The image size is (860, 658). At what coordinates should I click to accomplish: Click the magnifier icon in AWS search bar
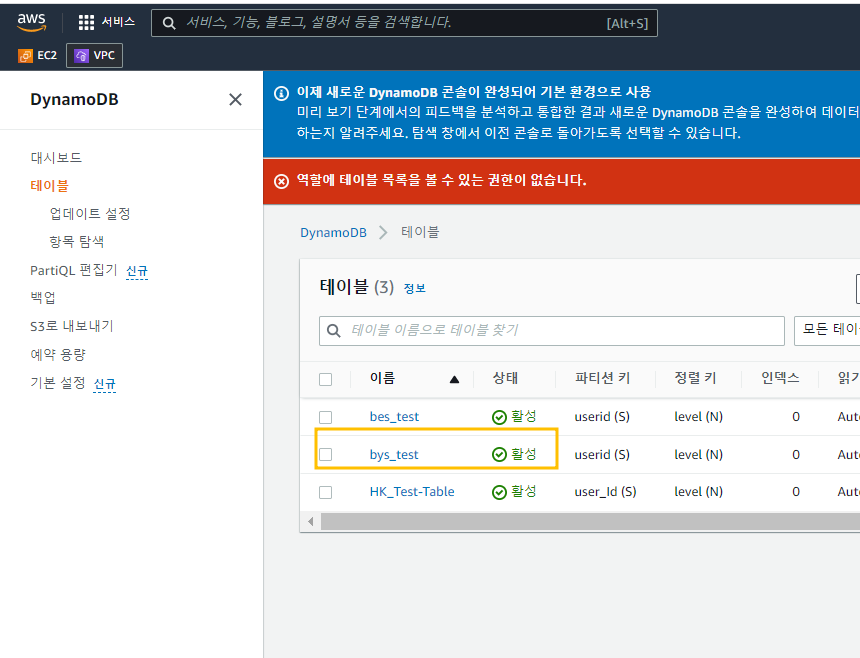tap(169, 23)
